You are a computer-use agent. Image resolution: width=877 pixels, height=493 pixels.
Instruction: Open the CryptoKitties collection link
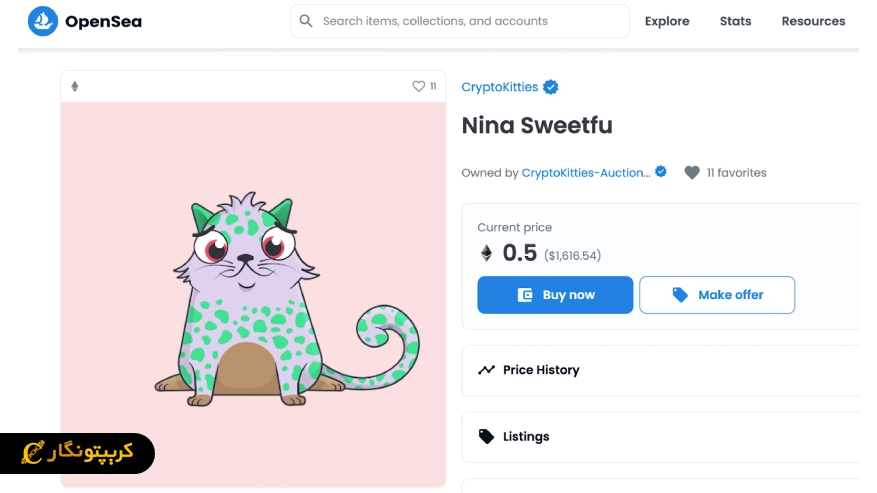coord(499,88)
